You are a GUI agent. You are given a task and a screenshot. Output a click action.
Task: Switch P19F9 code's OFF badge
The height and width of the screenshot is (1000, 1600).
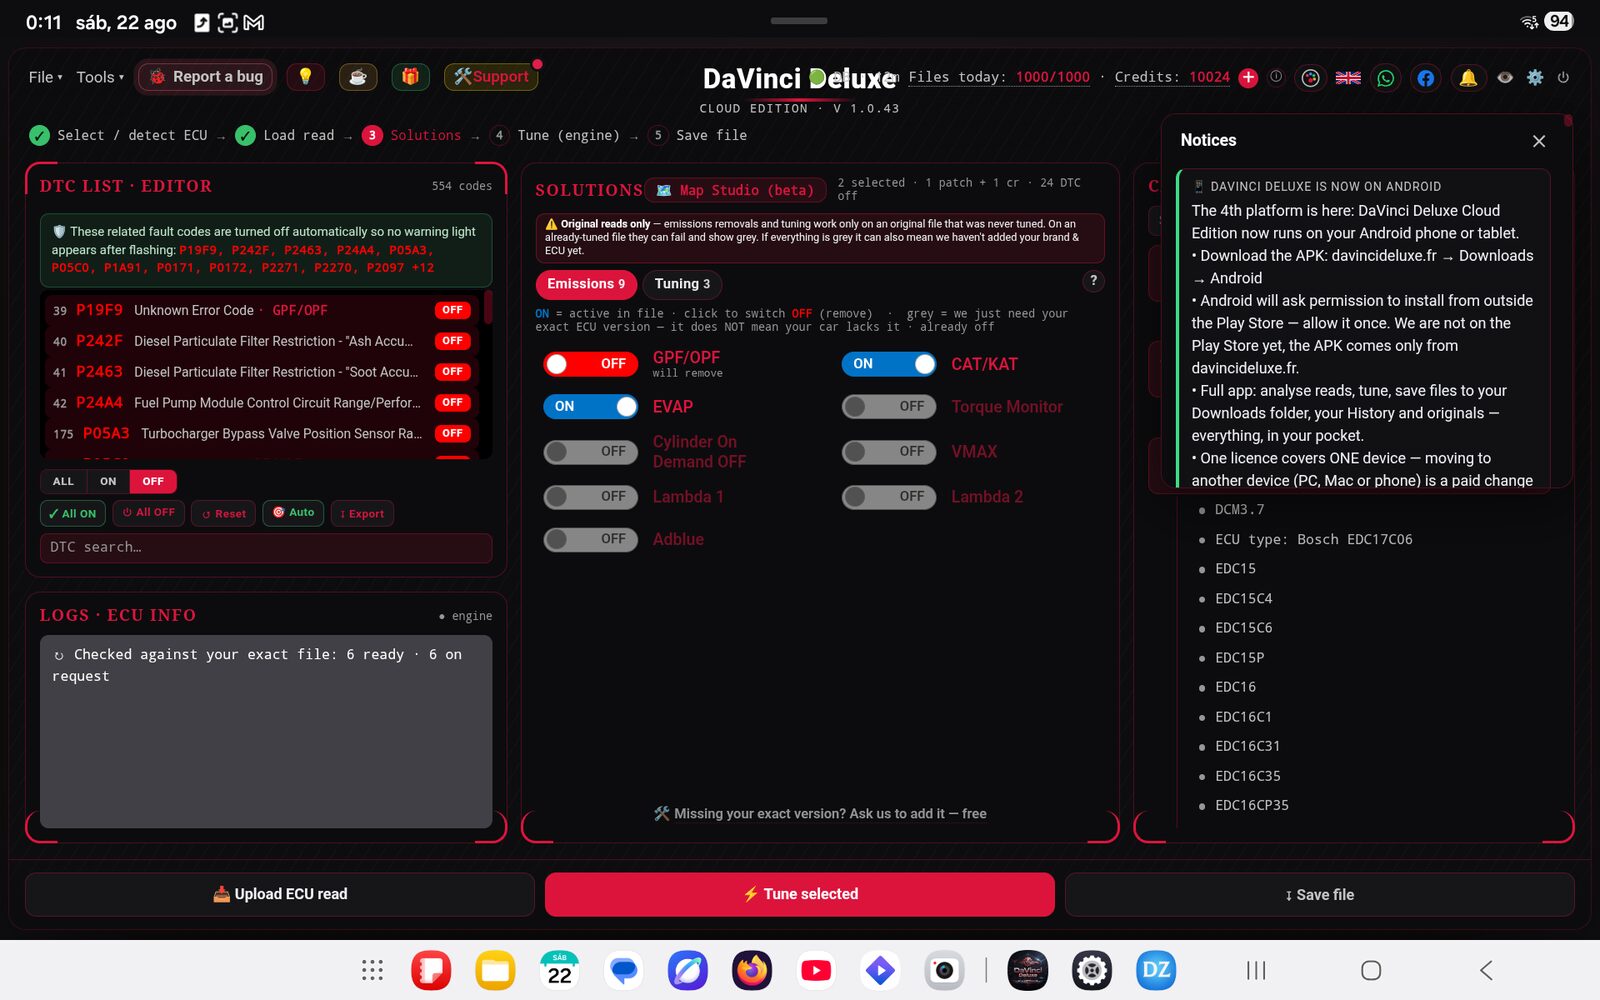click(452, 310)
